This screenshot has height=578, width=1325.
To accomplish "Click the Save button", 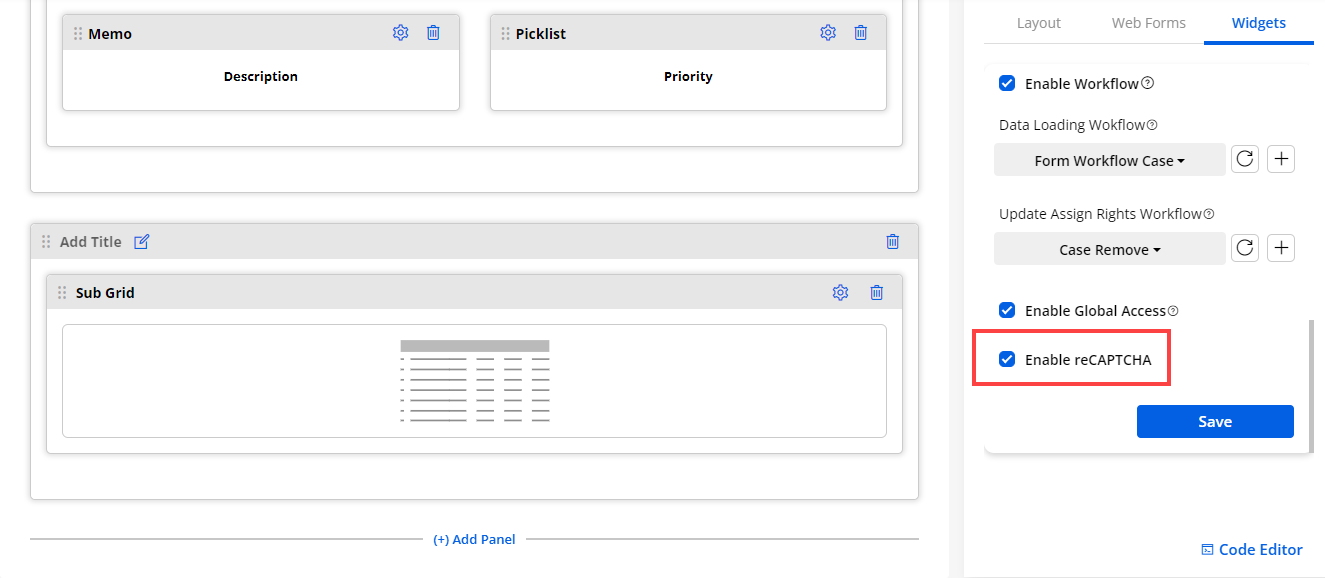I will pyautogui.click(x=1215, y=422).
